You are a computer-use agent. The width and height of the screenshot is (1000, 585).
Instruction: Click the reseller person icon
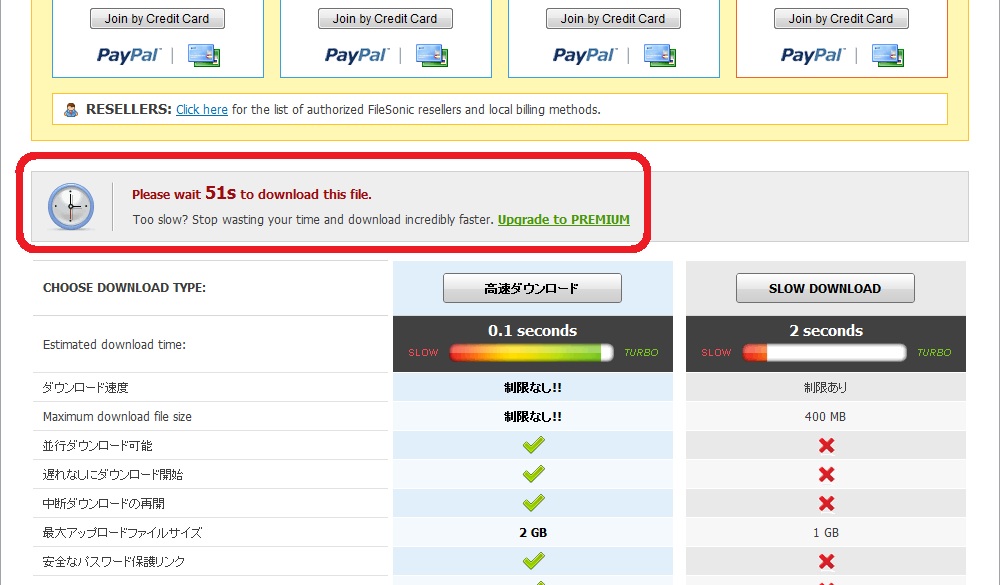(x=71, y=110)
